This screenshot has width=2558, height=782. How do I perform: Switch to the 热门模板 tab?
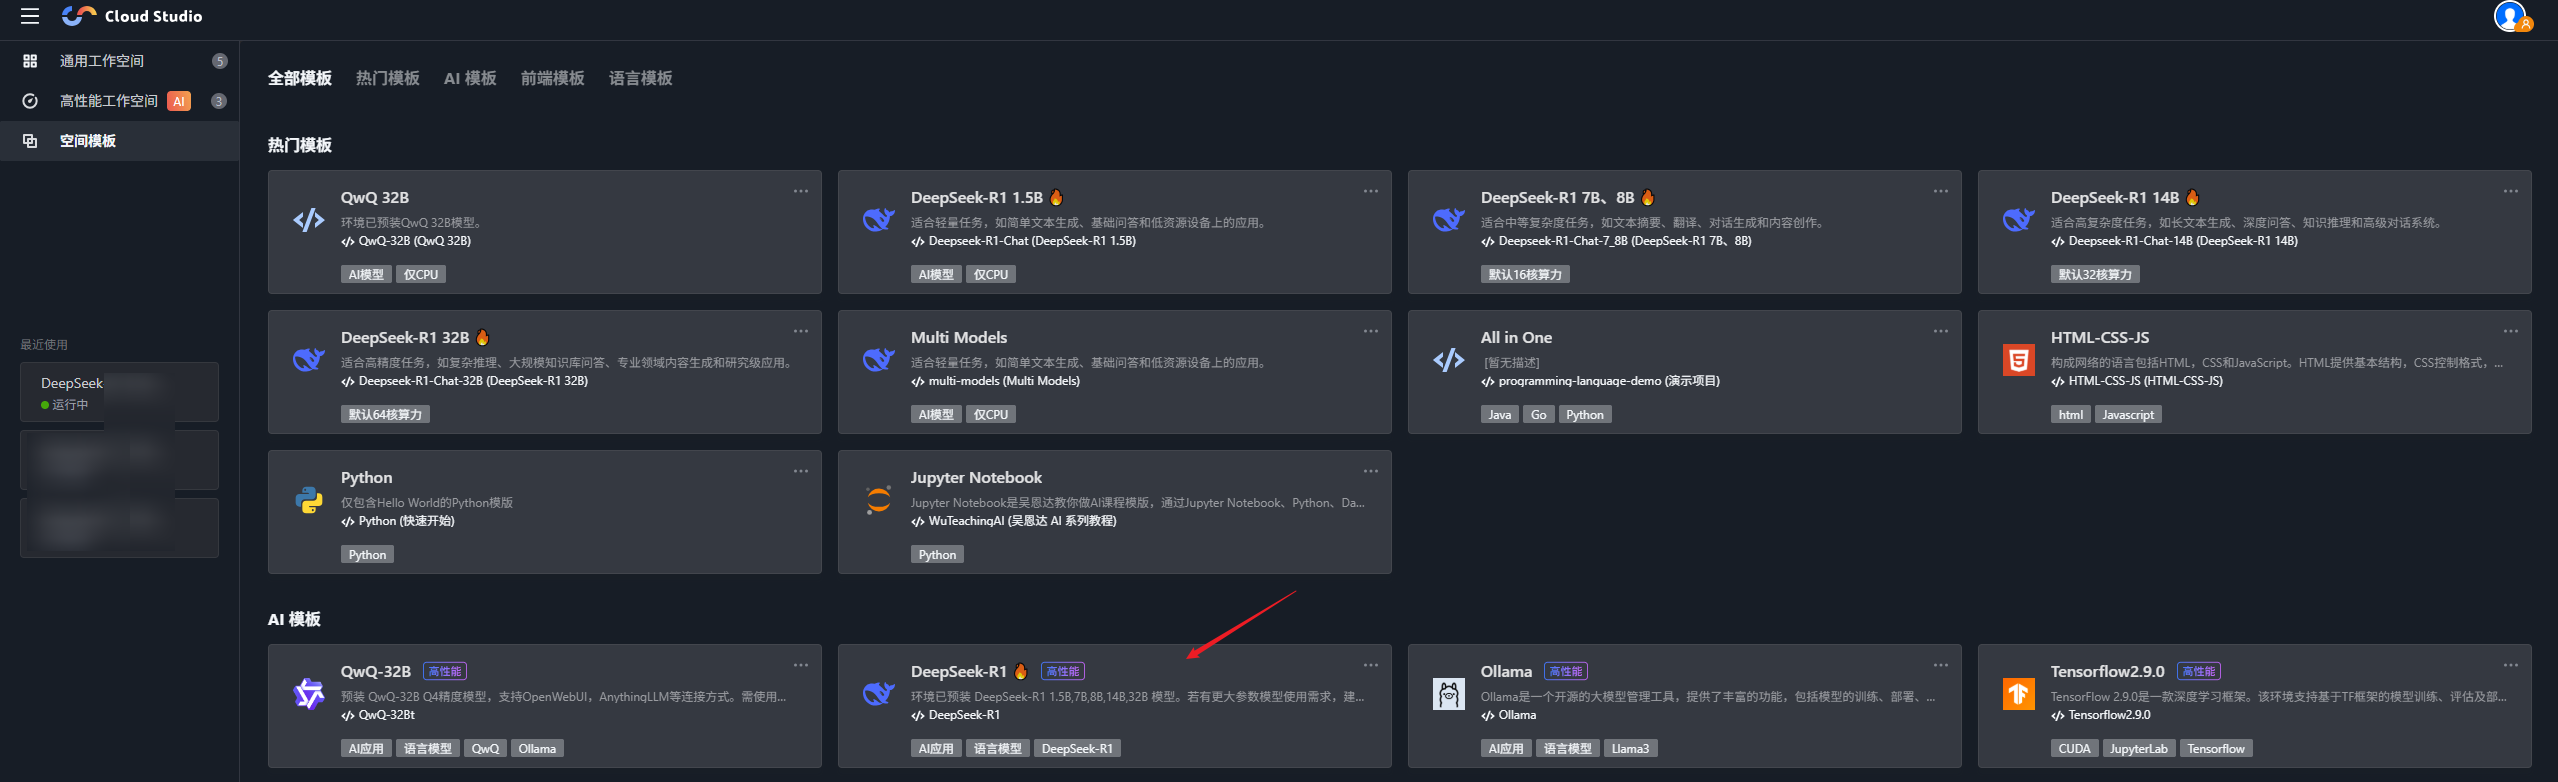388,78
